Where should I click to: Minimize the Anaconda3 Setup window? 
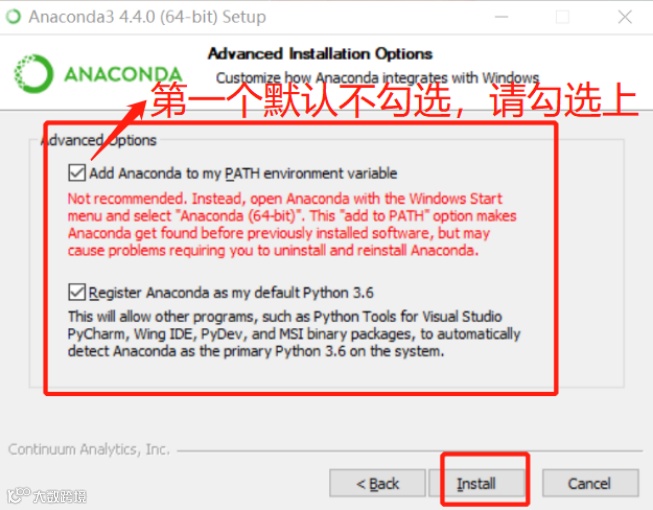click(x=501, y=17)
